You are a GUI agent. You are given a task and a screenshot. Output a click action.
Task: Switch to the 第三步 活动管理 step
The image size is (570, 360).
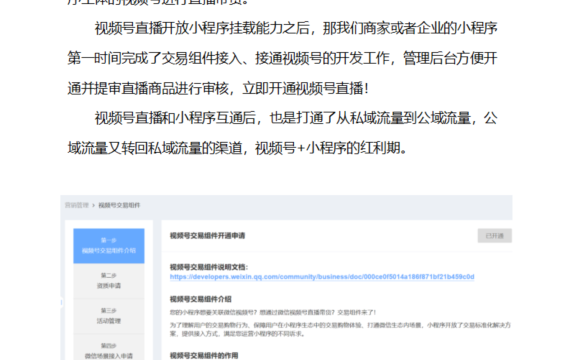tap(109, 316)
